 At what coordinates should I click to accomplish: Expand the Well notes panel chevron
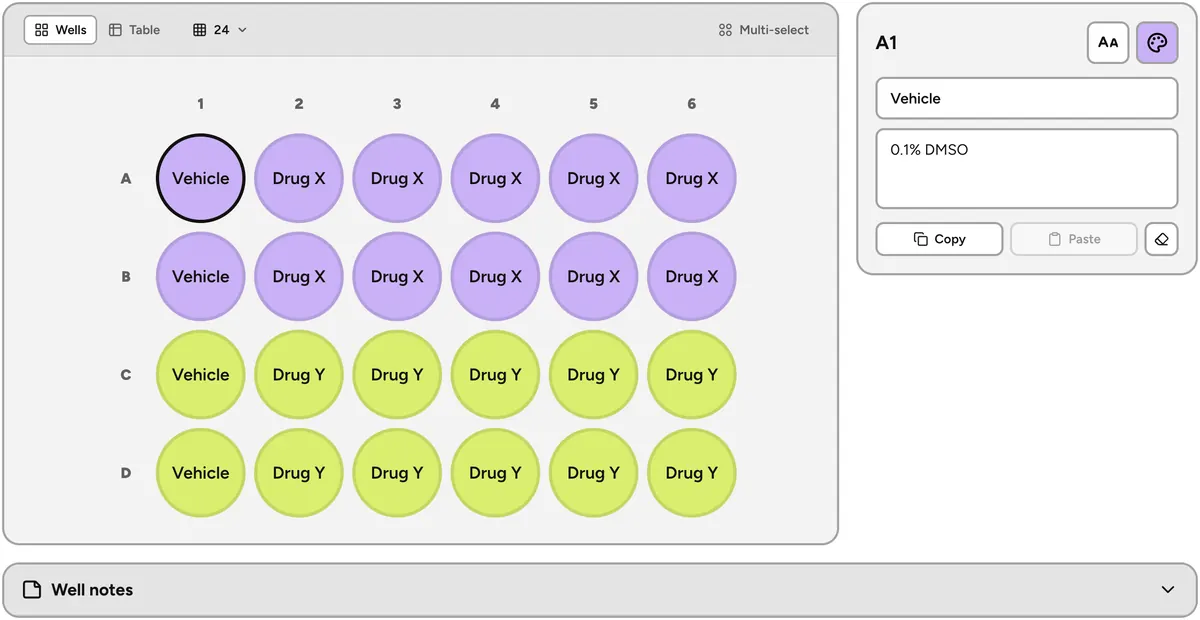[x=1168, y=590]
